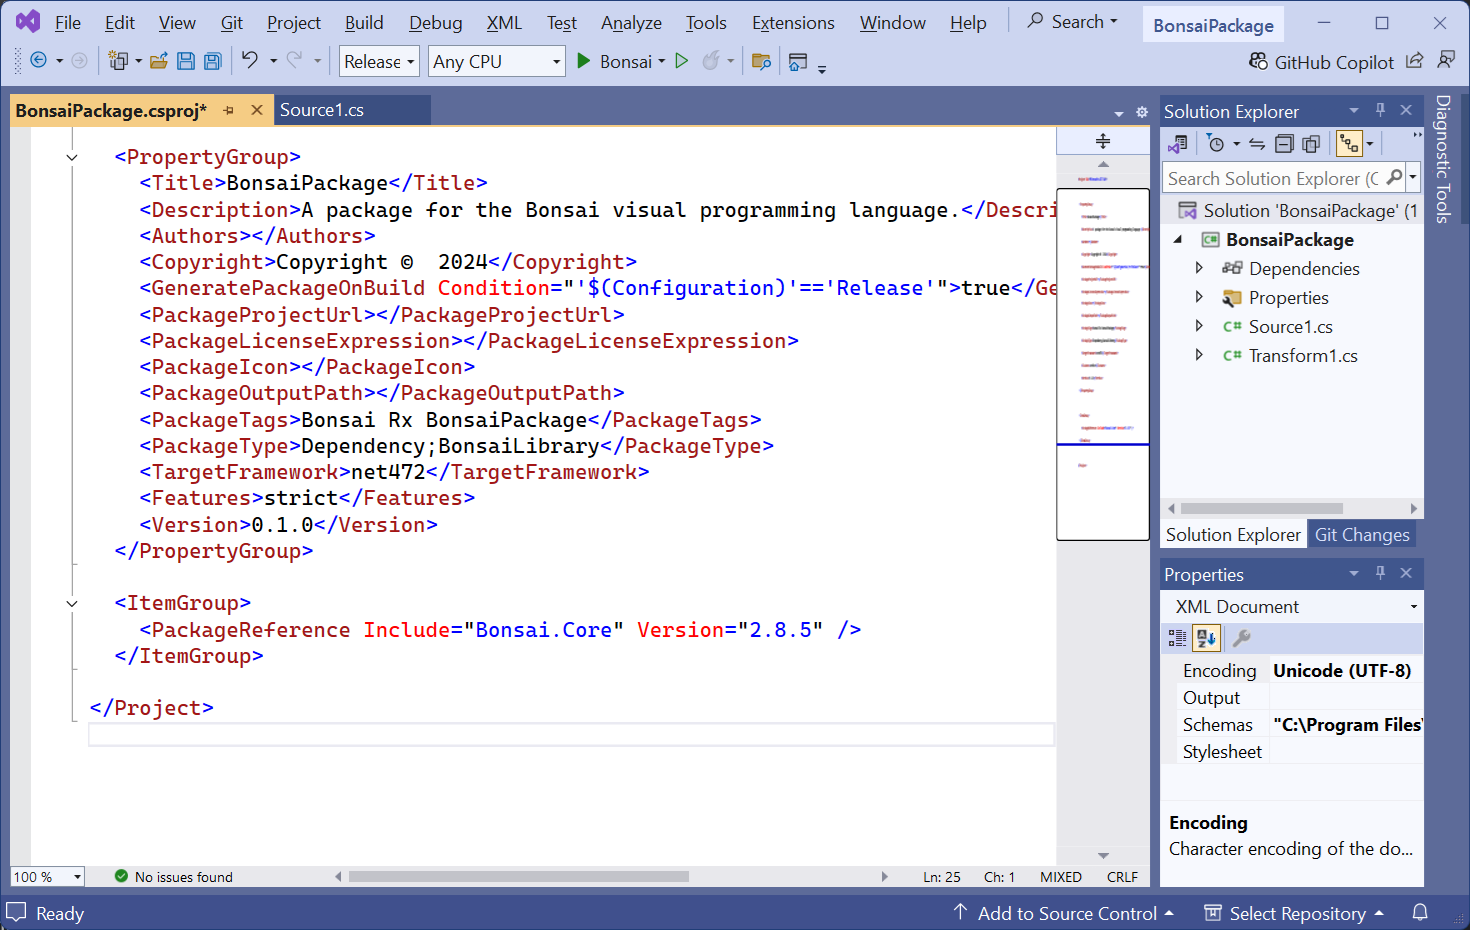Click Sync with Active Document arrows icon
1470x930 pixels.
coord(1257,144)
